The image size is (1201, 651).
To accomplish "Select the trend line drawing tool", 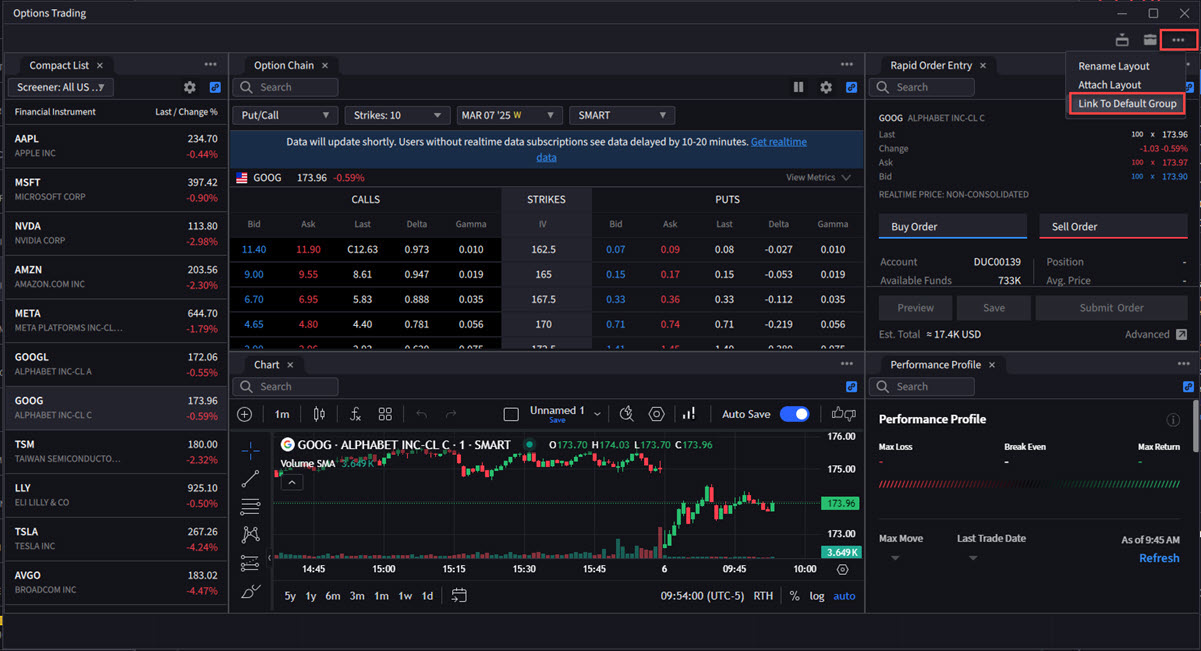I will pyautogui.click(x=250, y=479).
